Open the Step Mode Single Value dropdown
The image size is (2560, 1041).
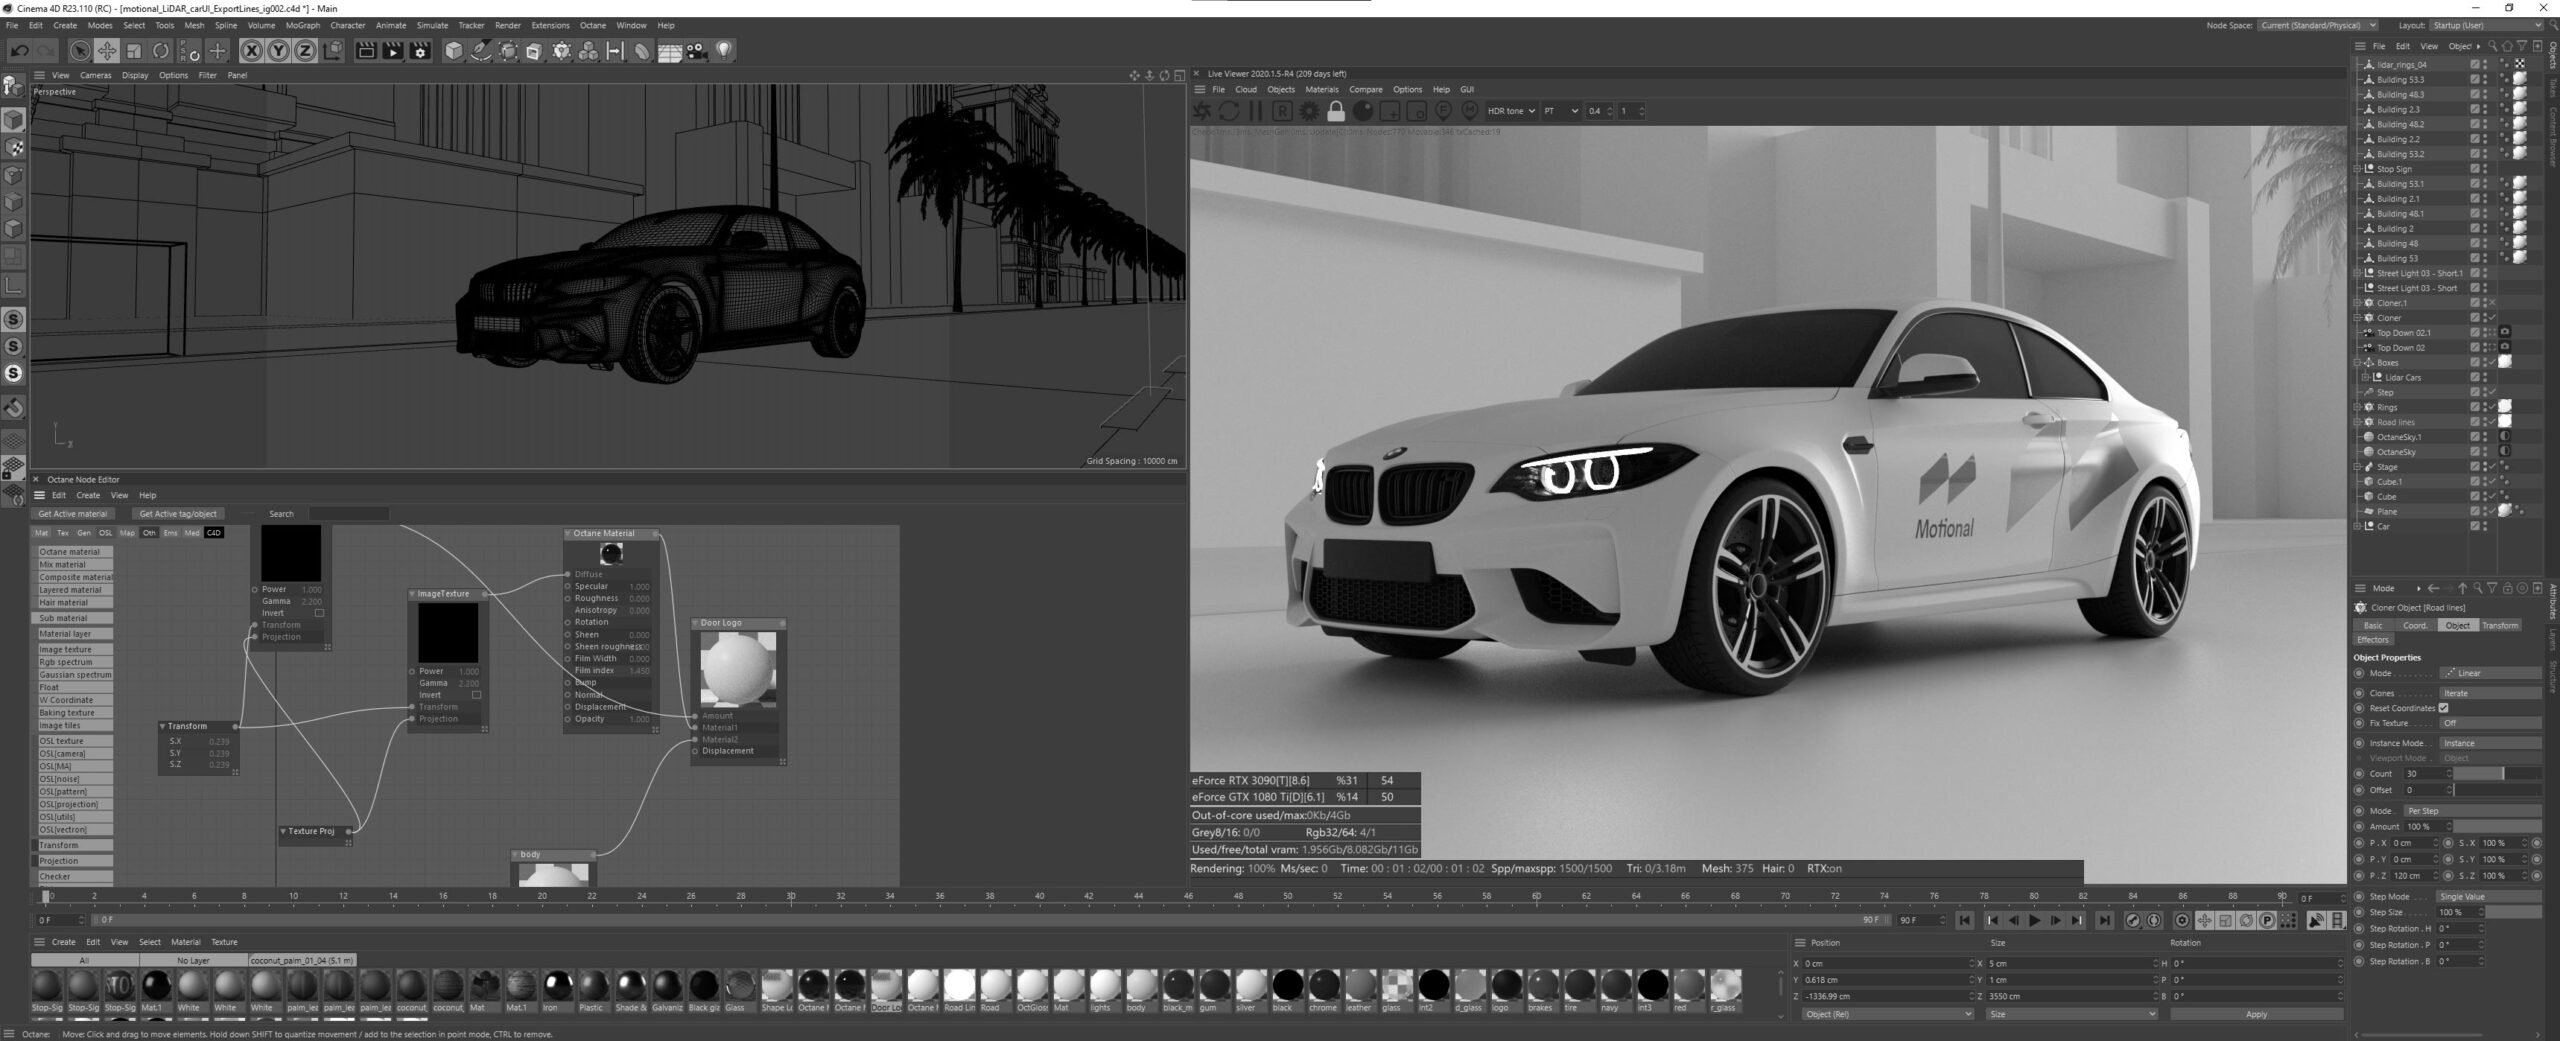pyautogui.click(x=2488, y=897)
